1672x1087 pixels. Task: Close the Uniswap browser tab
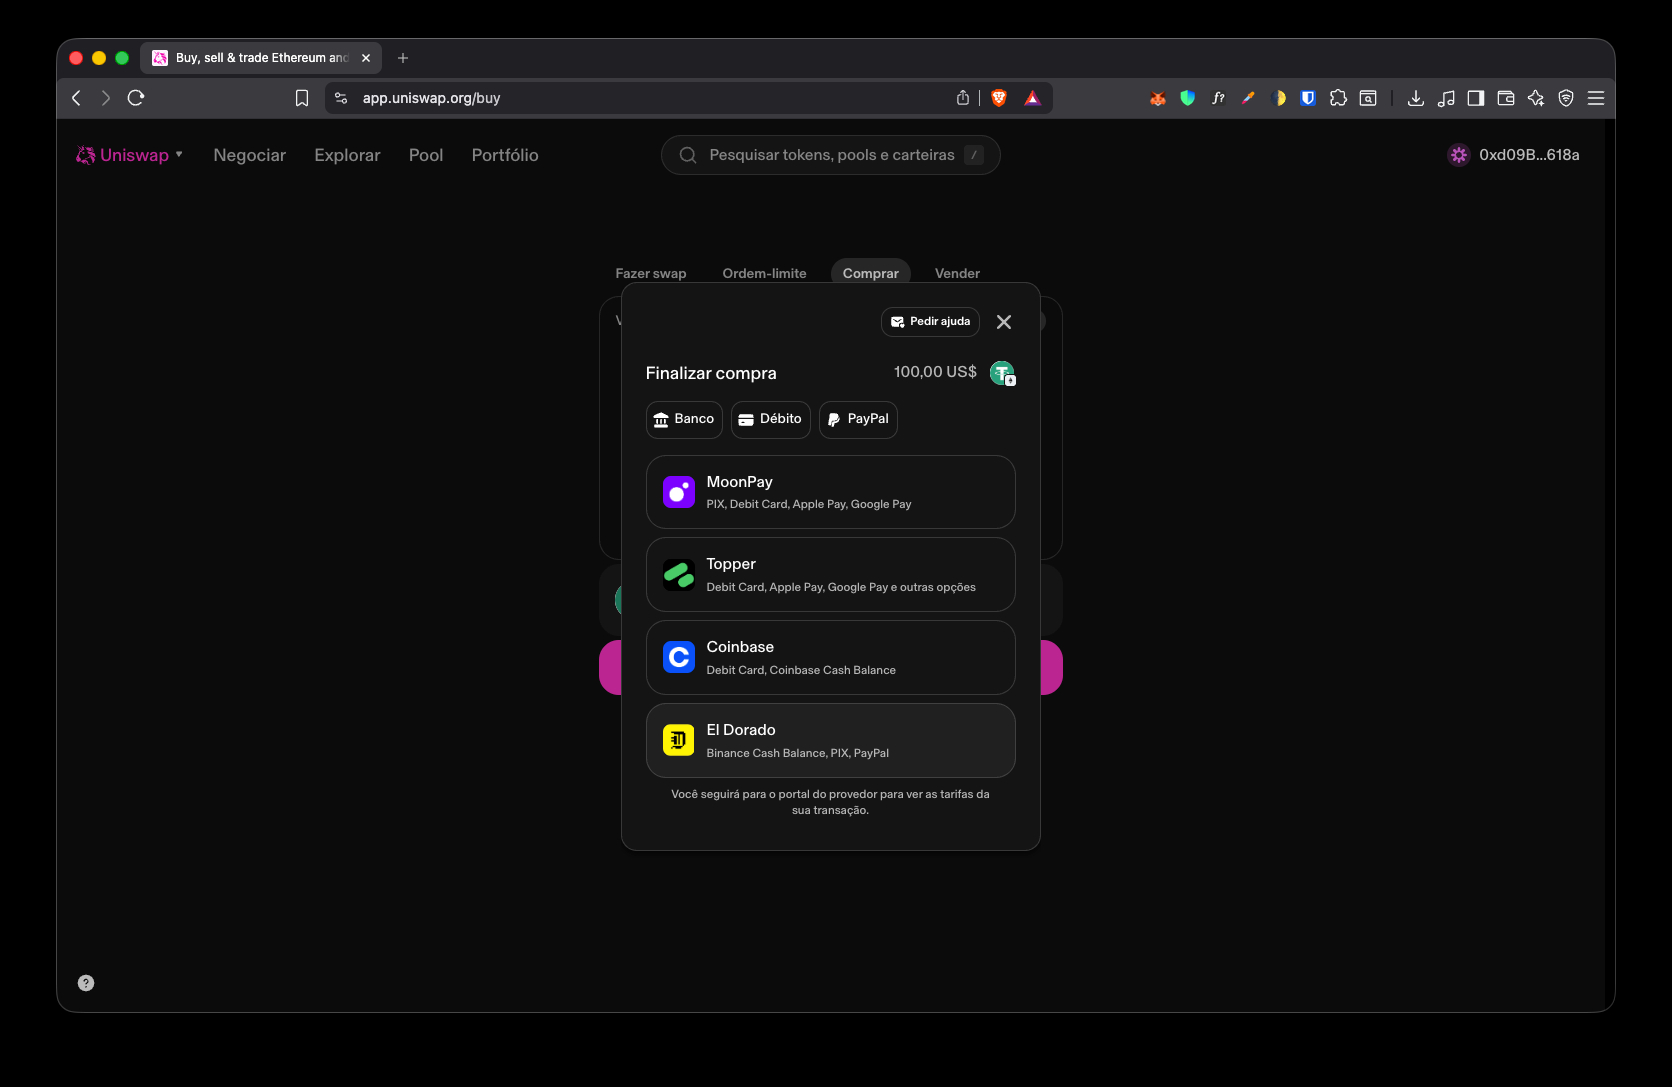(x=366, y=58)
